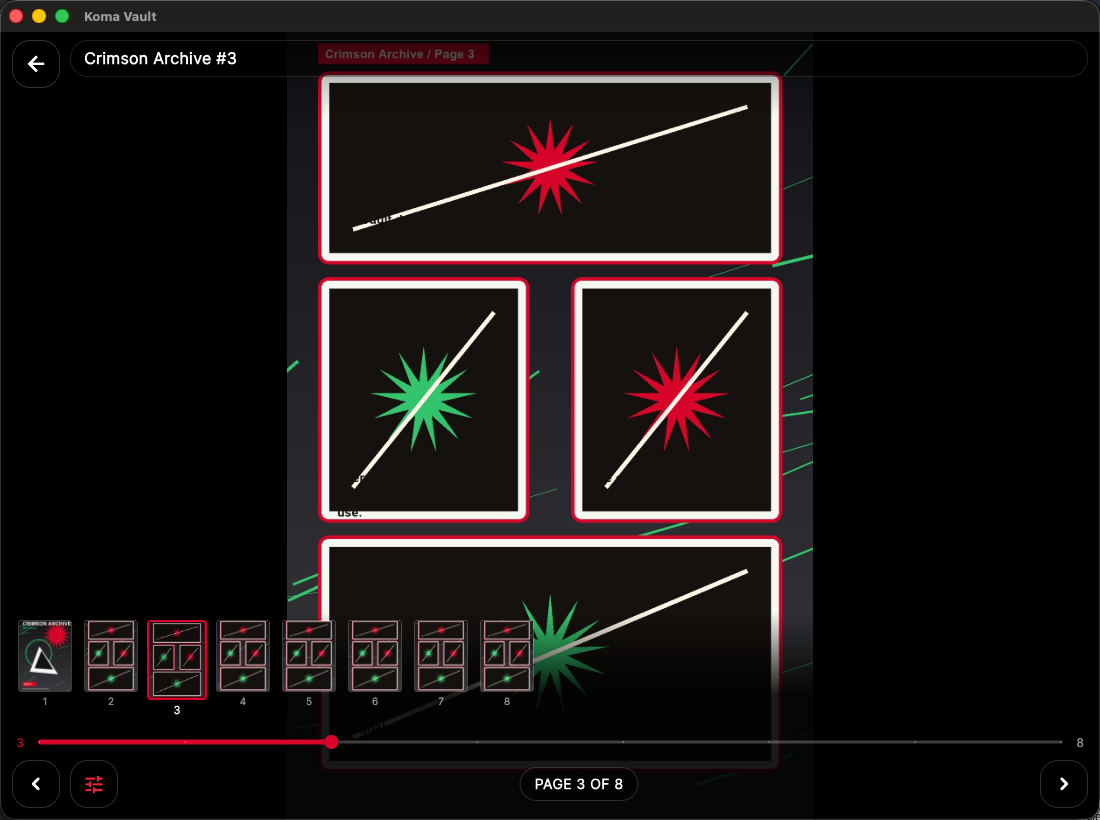Go to next page chevron

(x=1064, y=784)
